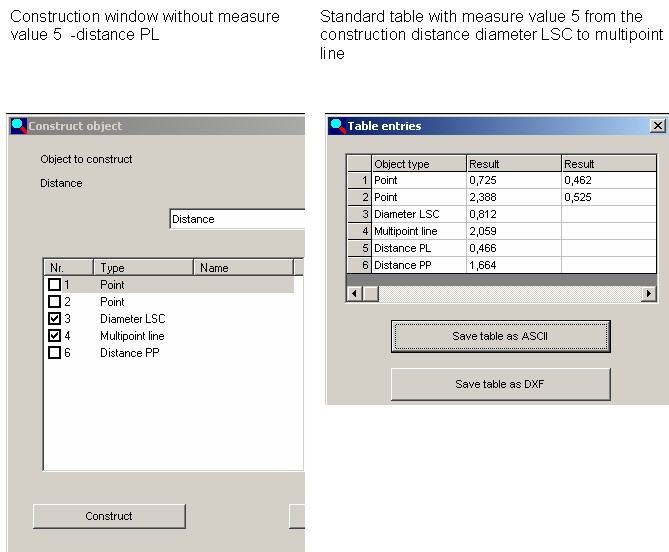
Task: Select Distance PP in the construct list
Action: coord(130,353)
